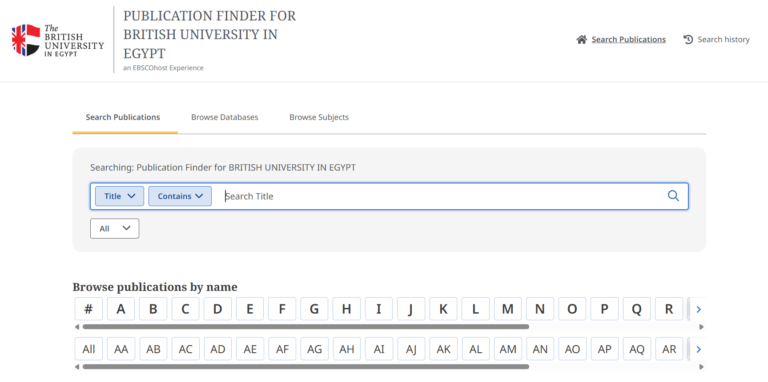Filter publications by AI prefix

coord(379,349)
